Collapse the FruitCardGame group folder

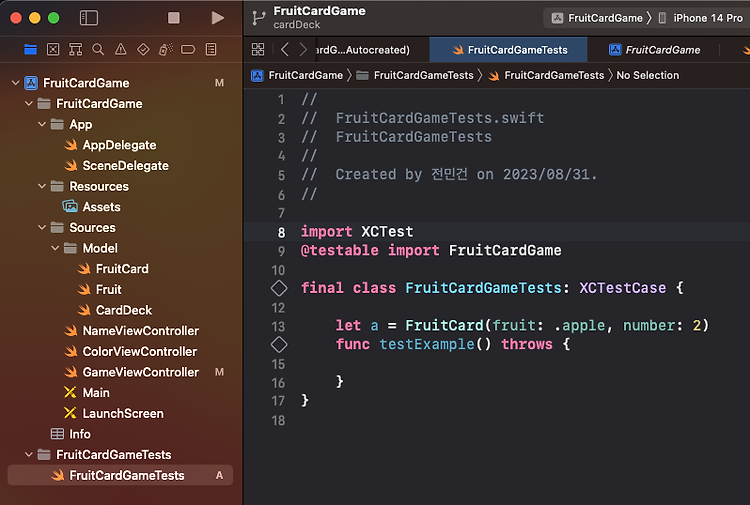point(29,103)
